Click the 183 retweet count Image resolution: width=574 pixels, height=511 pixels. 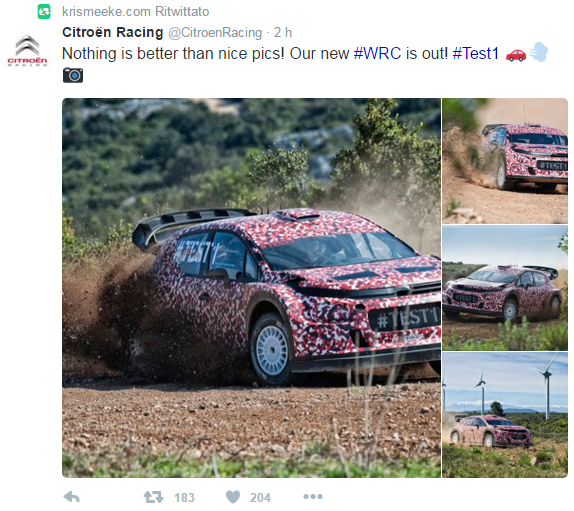[x=184, y=497]
